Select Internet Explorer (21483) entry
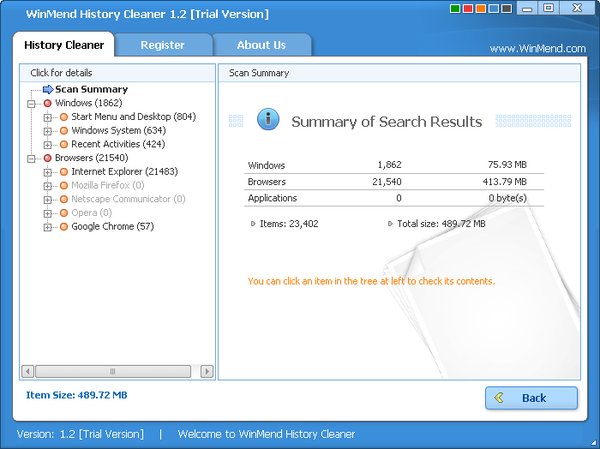The height and width of the screenshot is (449, 600). click(125, 172)
